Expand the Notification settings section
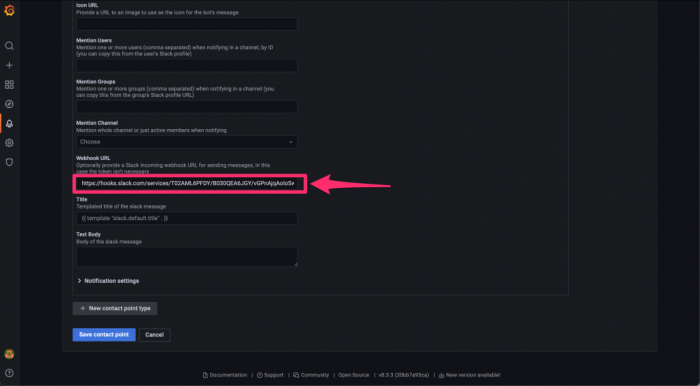This screenshot has width=700, height=386. click(108, 281)
